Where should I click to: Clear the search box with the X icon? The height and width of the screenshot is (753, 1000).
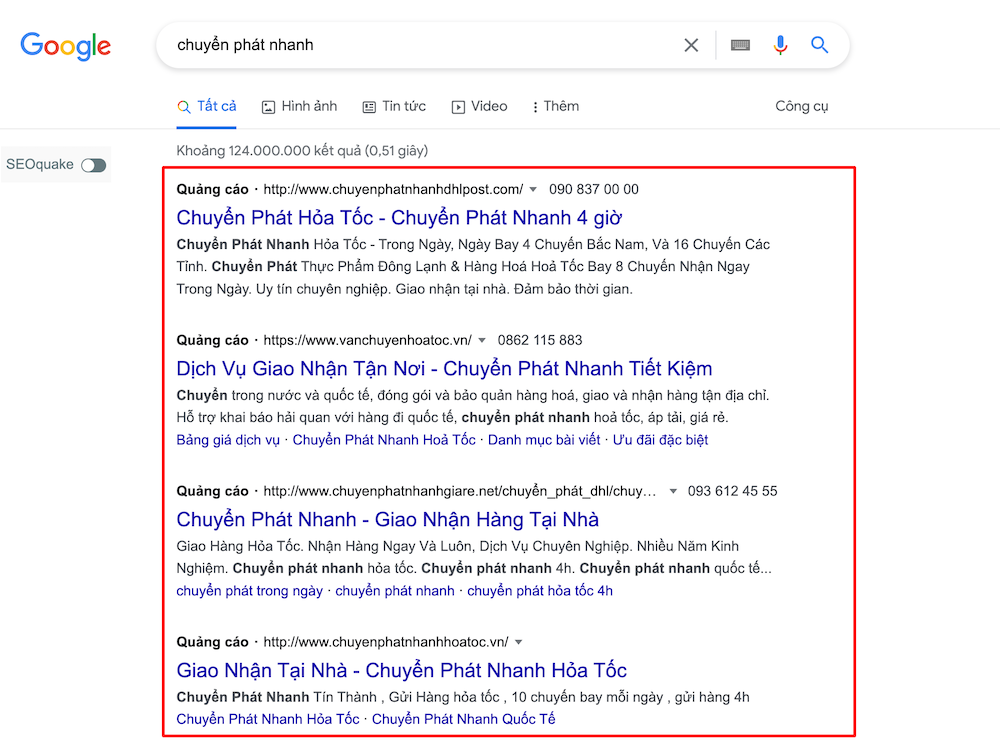[x=691, y=45]
